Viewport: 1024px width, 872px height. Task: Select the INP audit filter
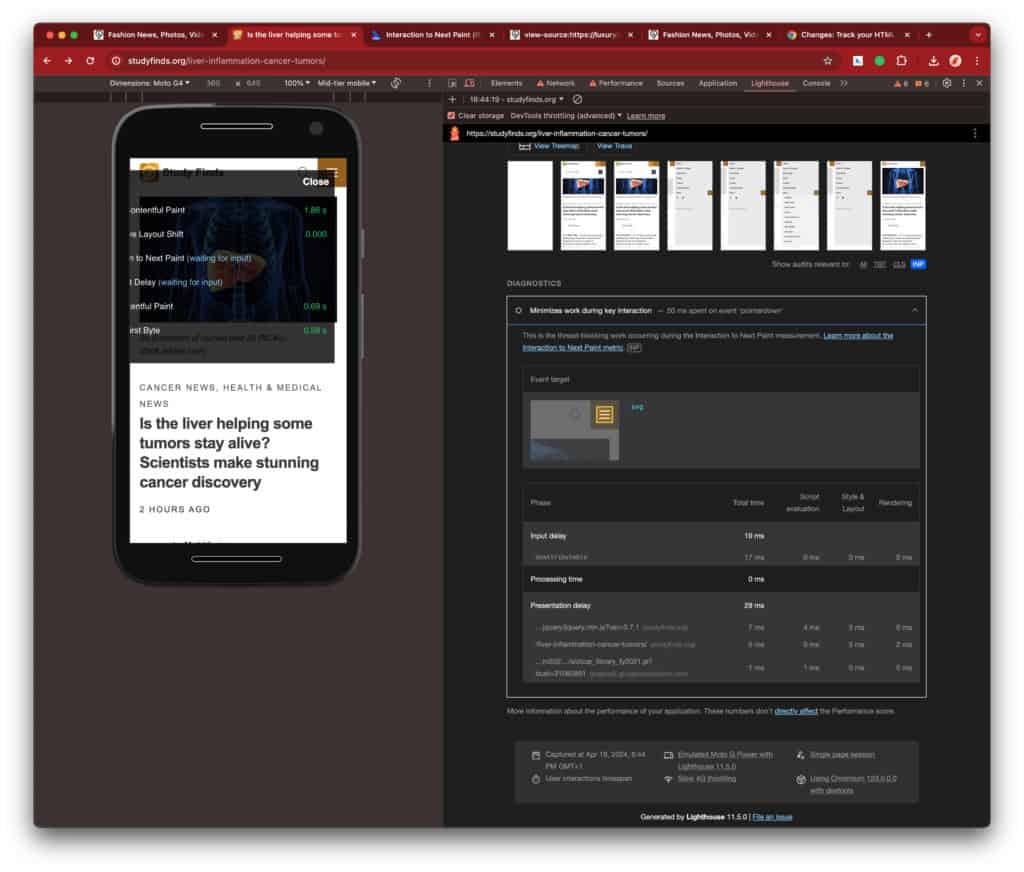click(x=917, y=265)
